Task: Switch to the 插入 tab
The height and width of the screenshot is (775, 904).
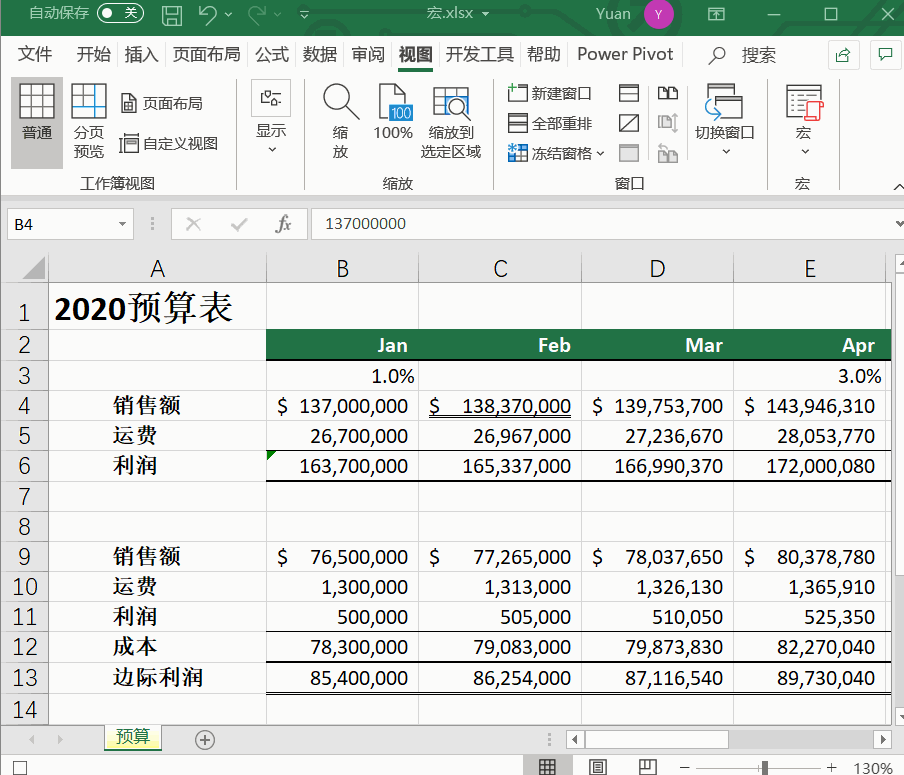Action: [141, 54]
